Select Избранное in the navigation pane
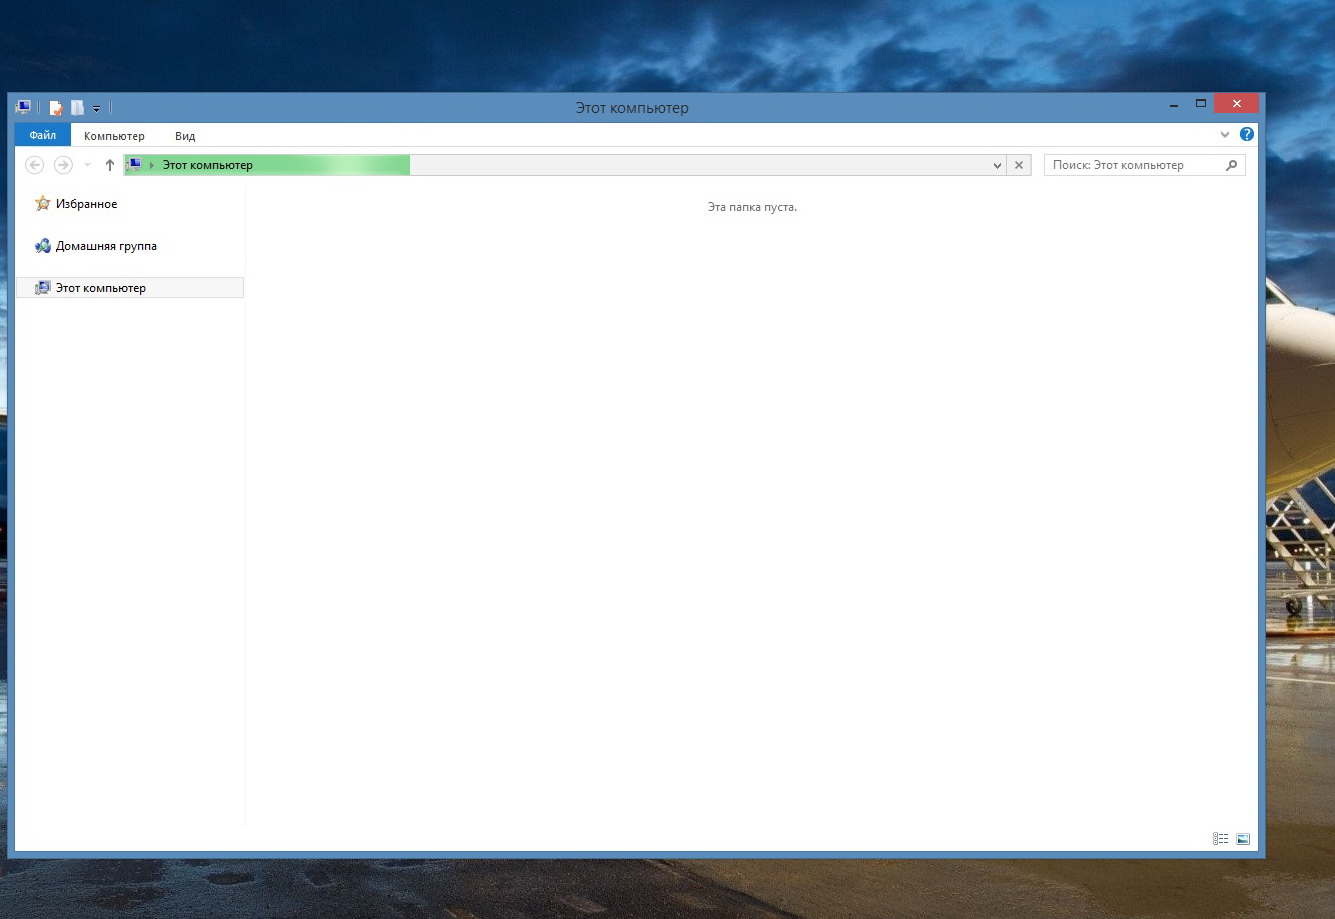The image size is (1335, 919). pos(86,204)
